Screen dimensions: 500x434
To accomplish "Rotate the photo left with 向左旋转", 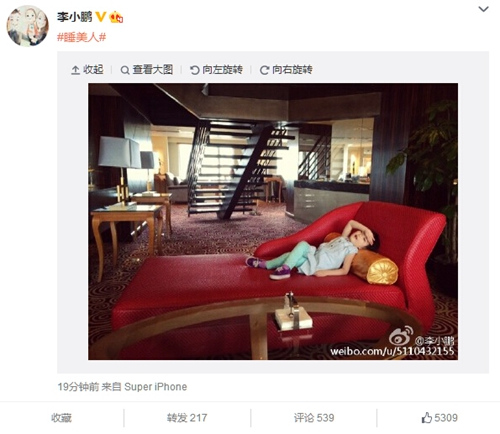I will pos(216,70).
